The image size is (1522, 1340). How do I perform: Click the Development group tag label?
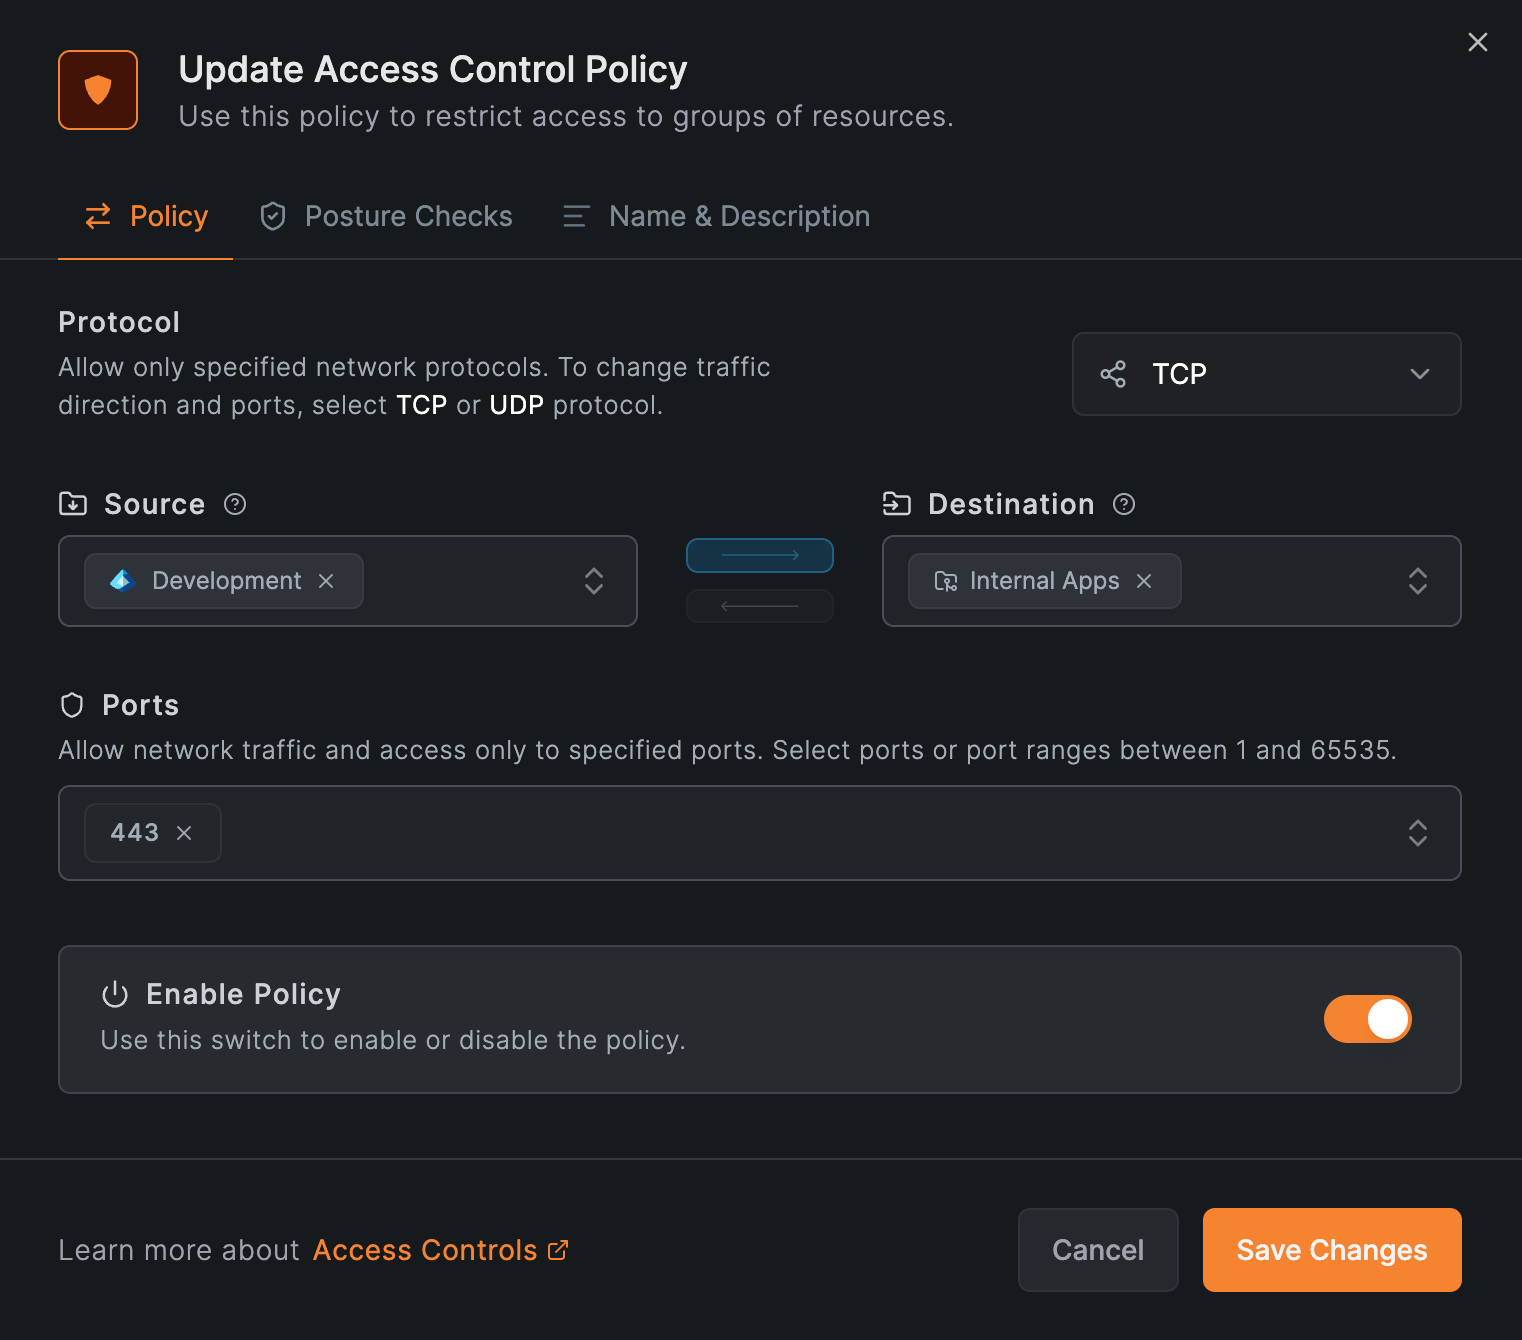click(x=227, y=581)
